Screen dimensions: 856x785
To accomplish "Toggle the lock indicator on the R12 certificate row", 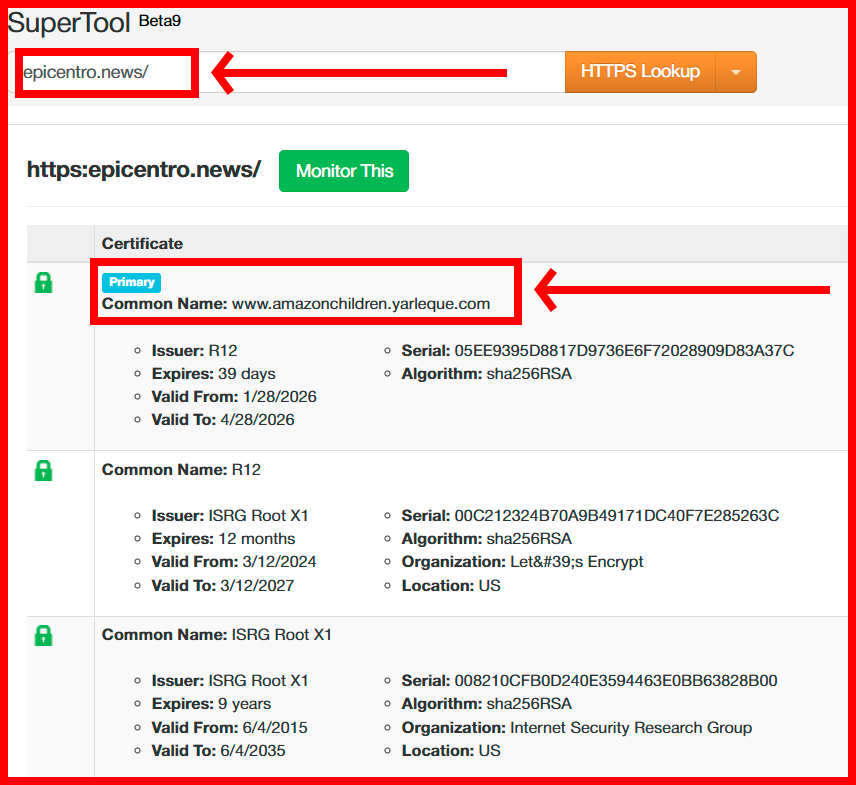I will click(43, 470).
